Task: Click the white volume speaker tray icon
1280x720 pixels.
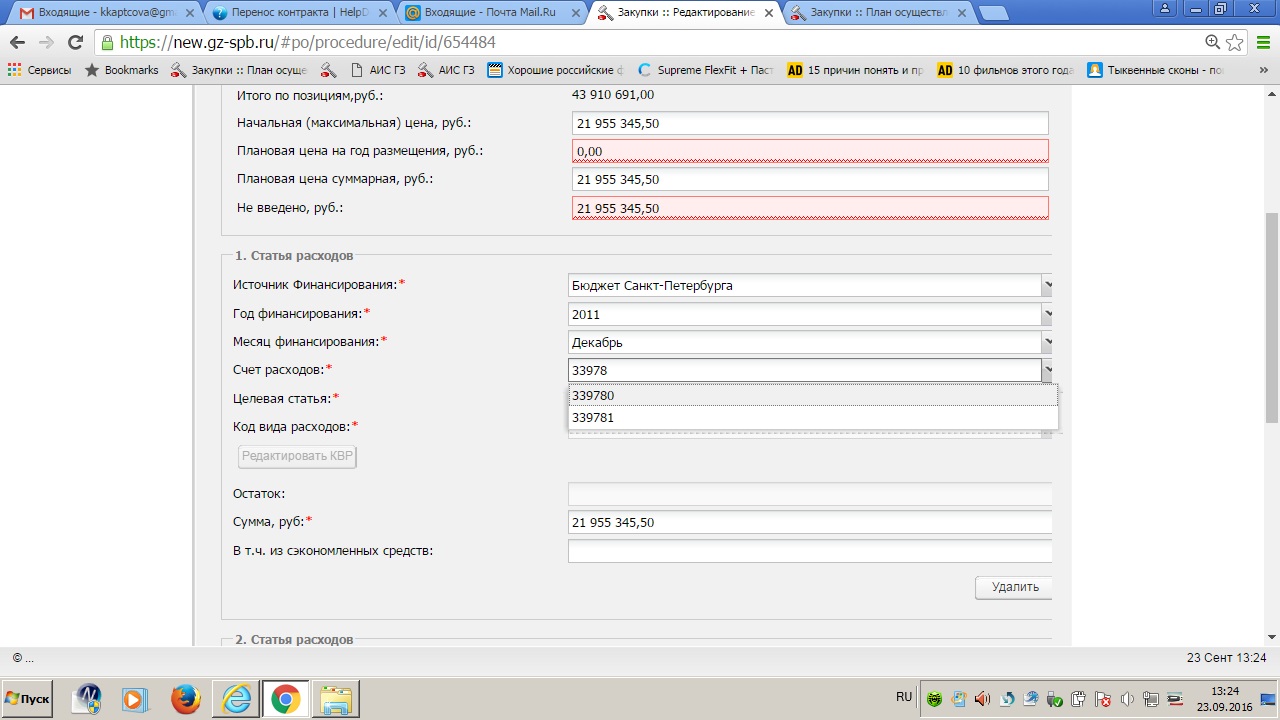Action: click(x=1127, y=699)
